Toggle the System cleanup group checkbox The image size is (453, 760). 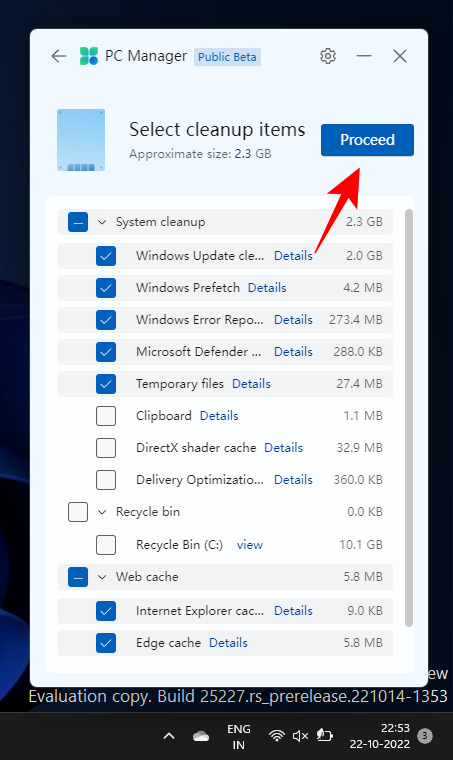(x=78, y=222)
